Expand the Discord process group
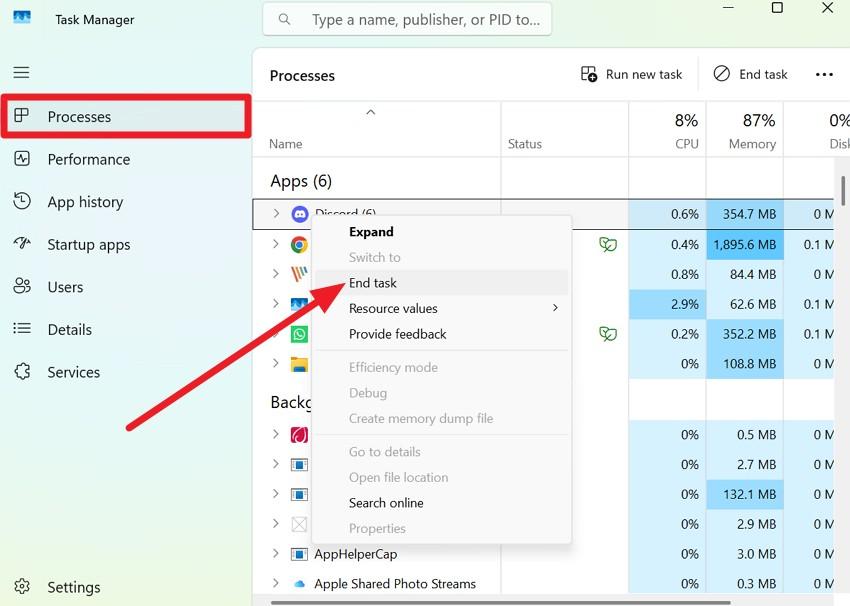The image size is (850, 606). [x=277, y=214]
